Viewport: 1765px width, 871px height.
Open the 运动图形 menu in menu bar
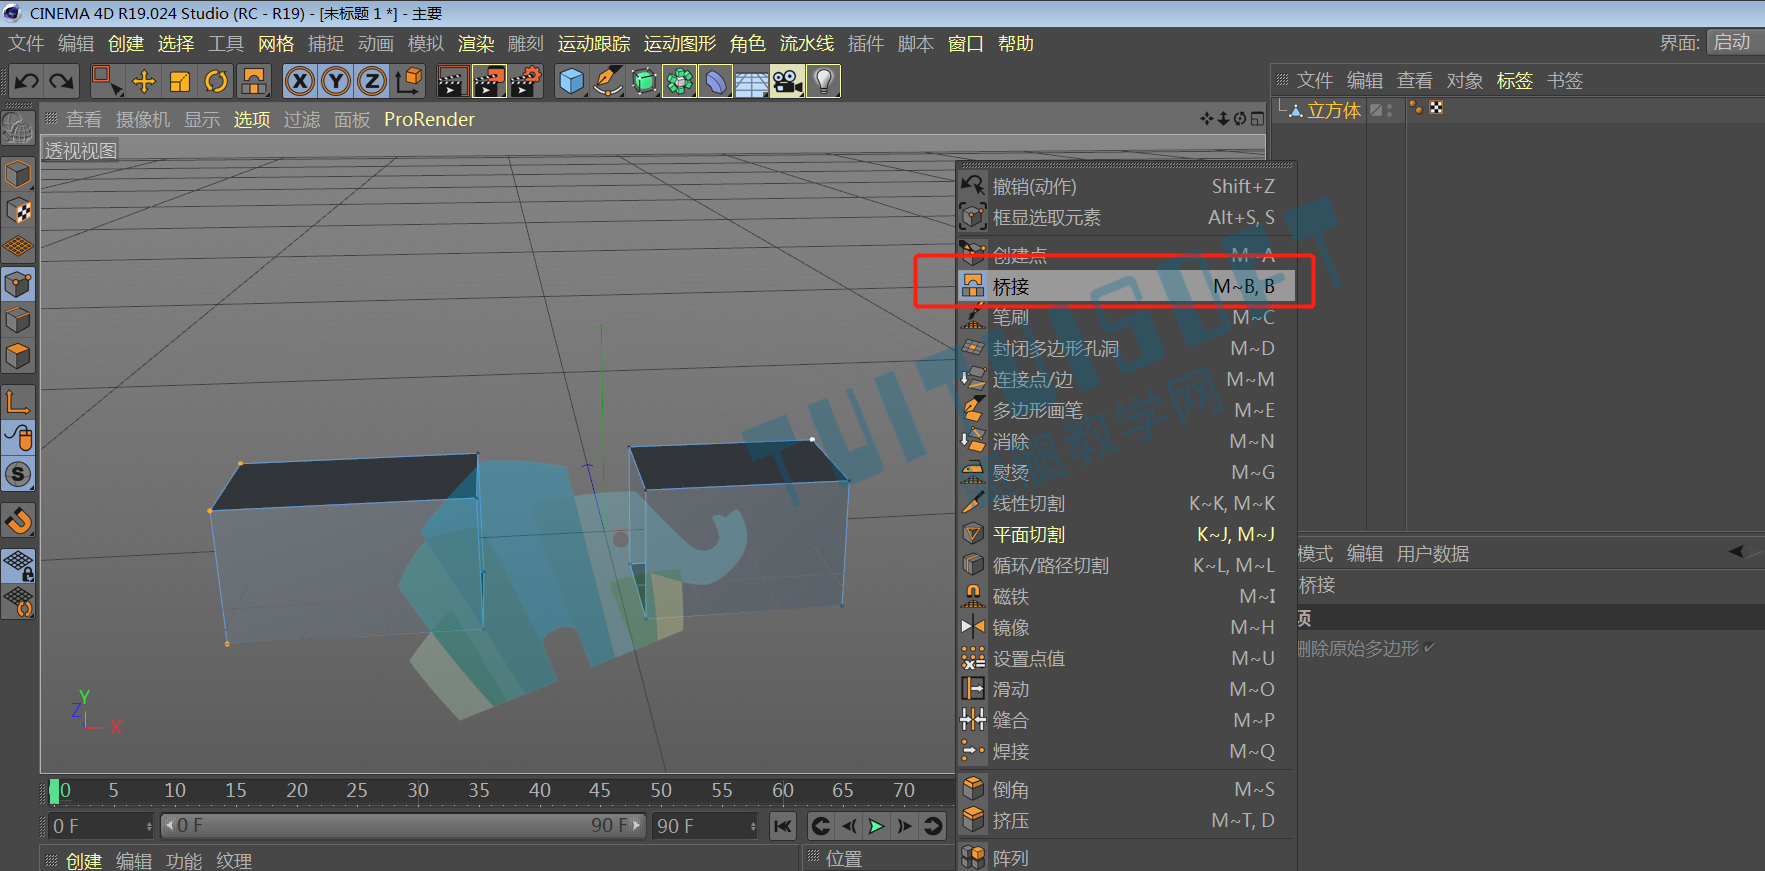tap(680, 44)
